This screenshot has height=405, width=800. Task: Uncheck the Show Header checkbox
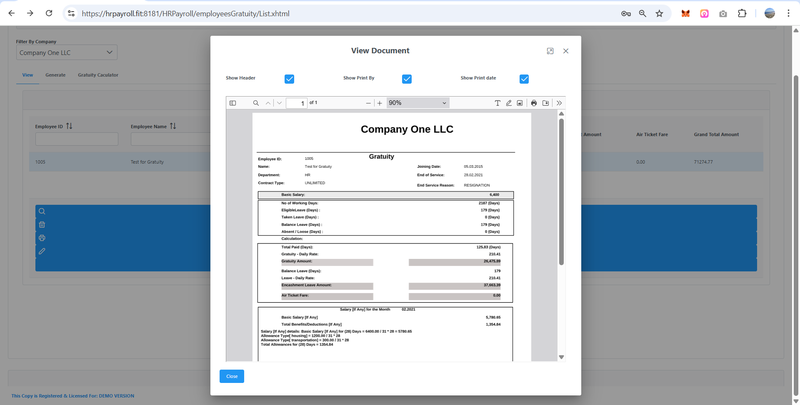289,78
